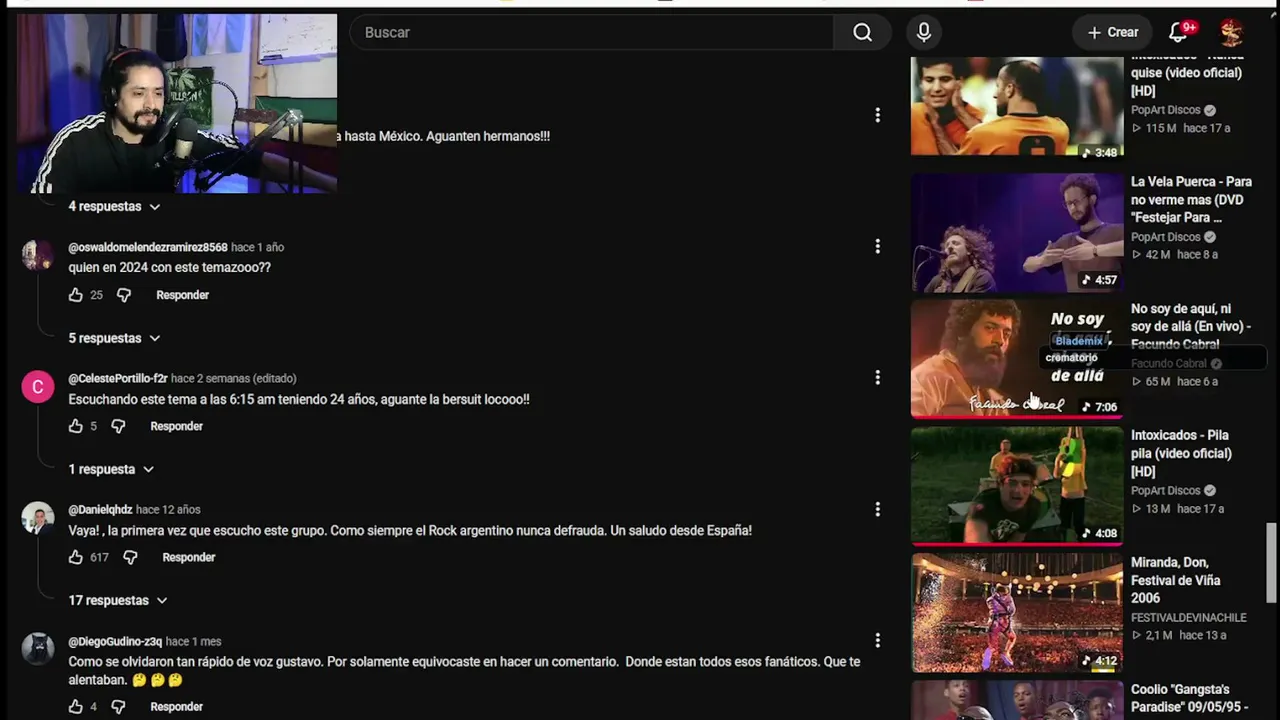Click the search magnifier button
The height and width of the screenshot is (720, 1280).
[862, 32]
